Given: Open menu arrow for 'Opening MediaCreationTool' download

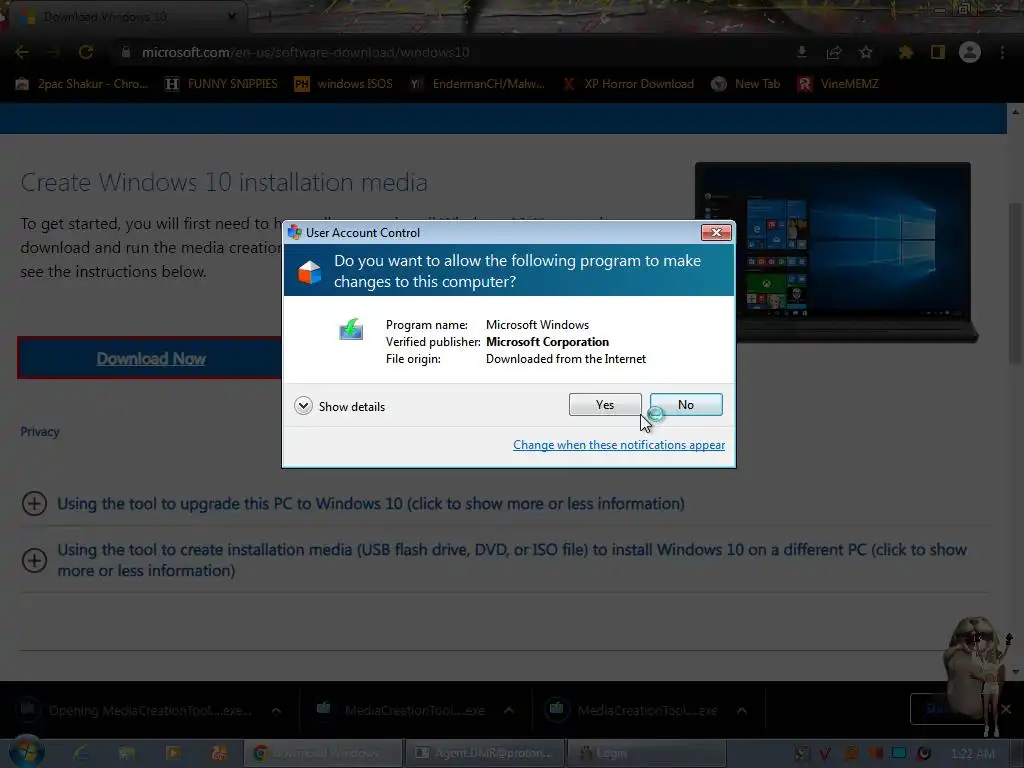Looking at the screenshot, I should [276, 710].
